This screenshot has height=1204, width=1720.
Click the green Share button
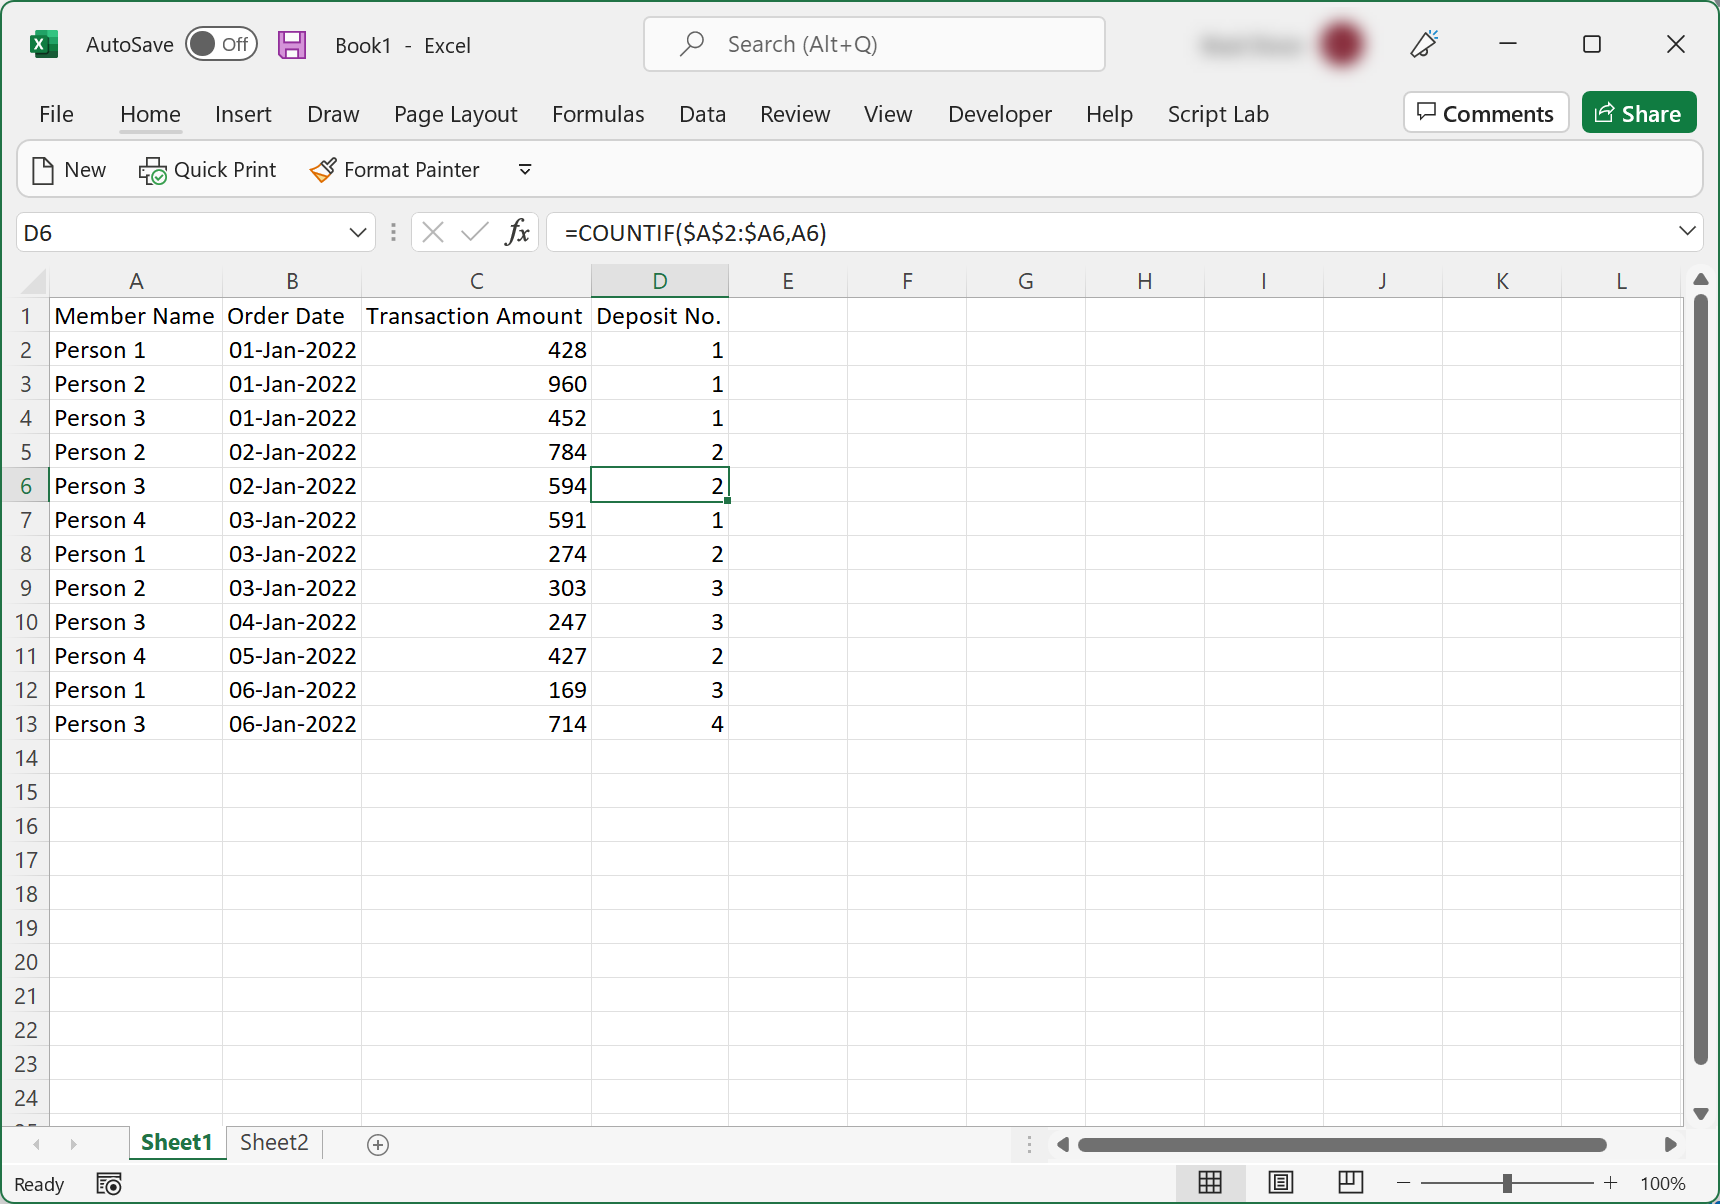pos(1639,113)
